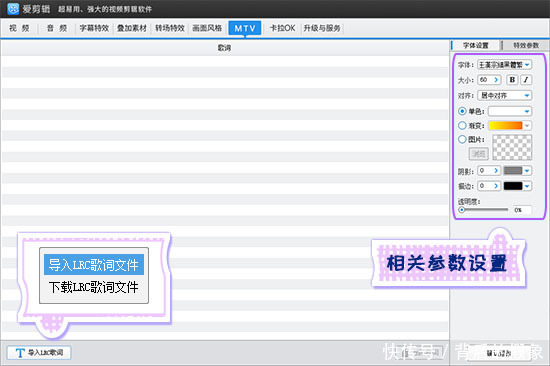Open the 升级与服务 tab
This screenshot has height=366, width=550.
(x=322, y=28)
